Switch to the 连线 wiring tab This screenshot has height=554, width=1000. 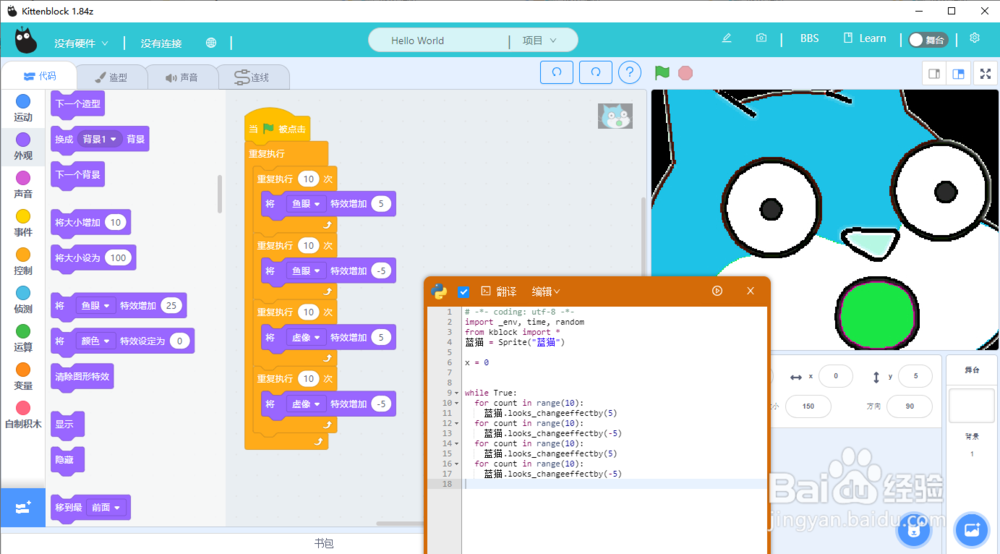point(253,77)
